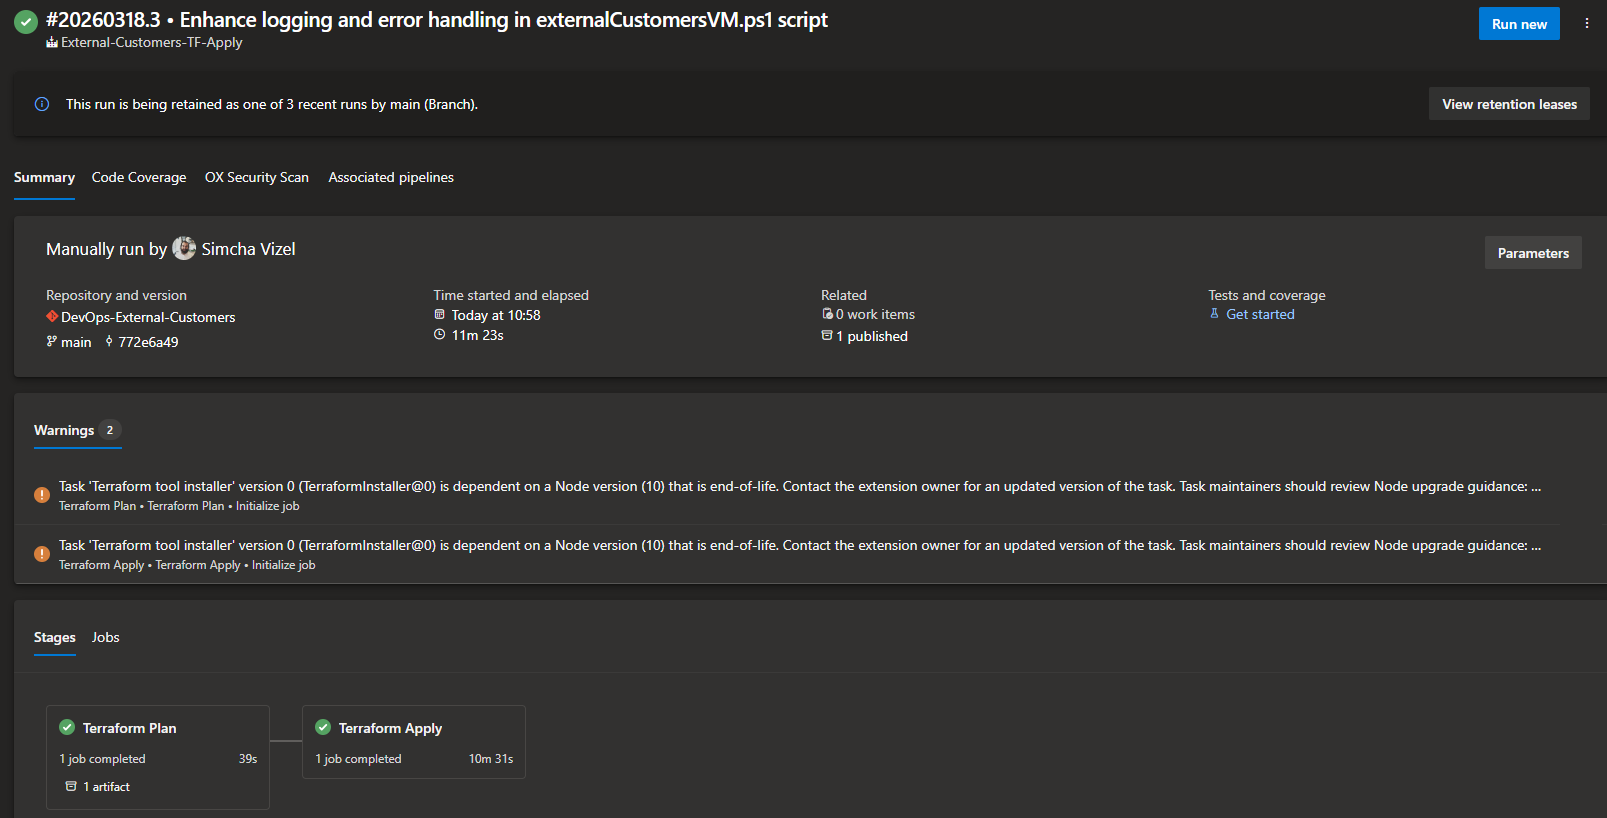This screenshot has height=818, width=1607.
Task: Click the info icon in retention banner
Action: coord(42,104)
